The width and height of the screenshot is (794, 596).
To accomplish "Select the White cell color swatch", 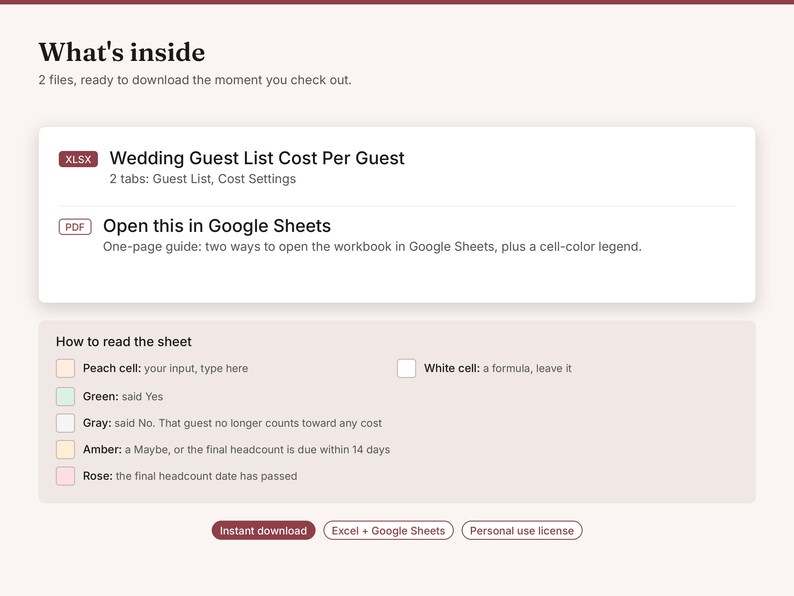I will pyautogui.click(x=406, y=368).
